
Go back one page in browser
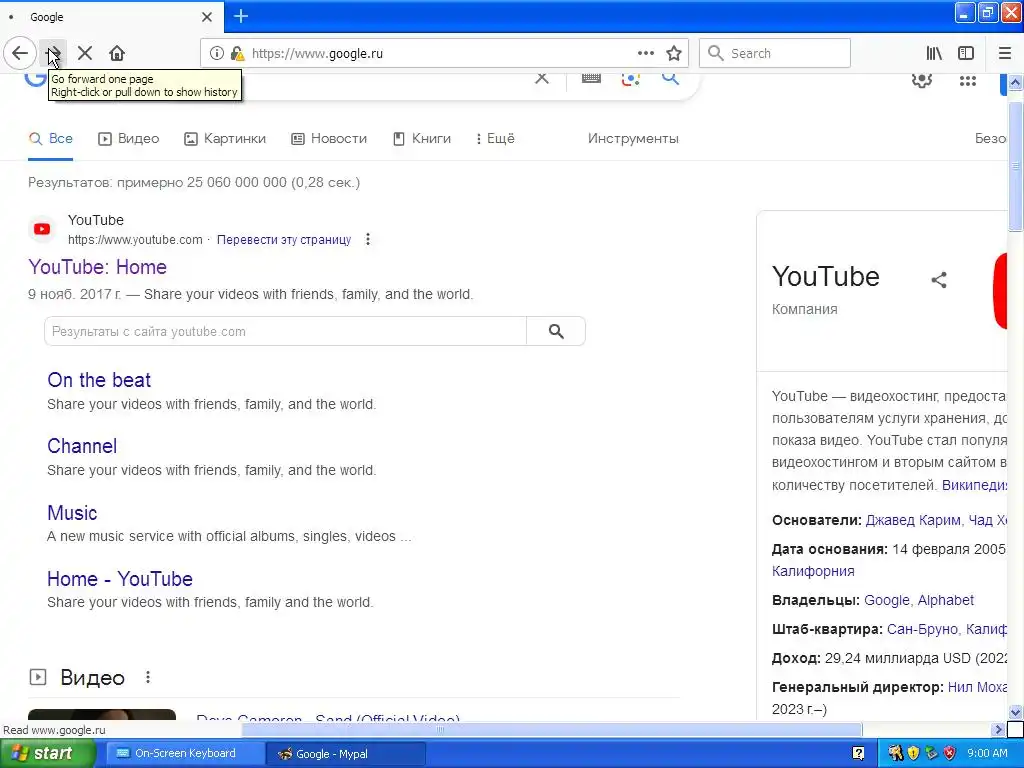click(x=20, y=53)
